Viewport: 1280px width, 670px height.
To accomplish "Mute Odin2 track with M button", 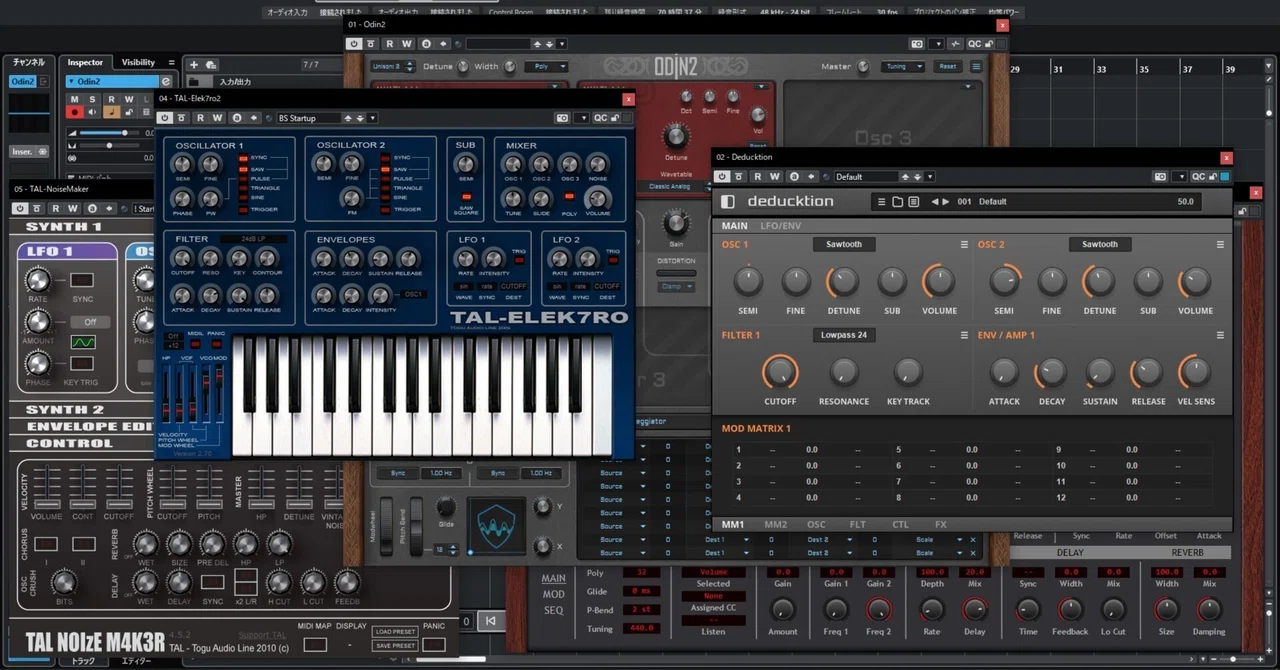I will (74, 99).
